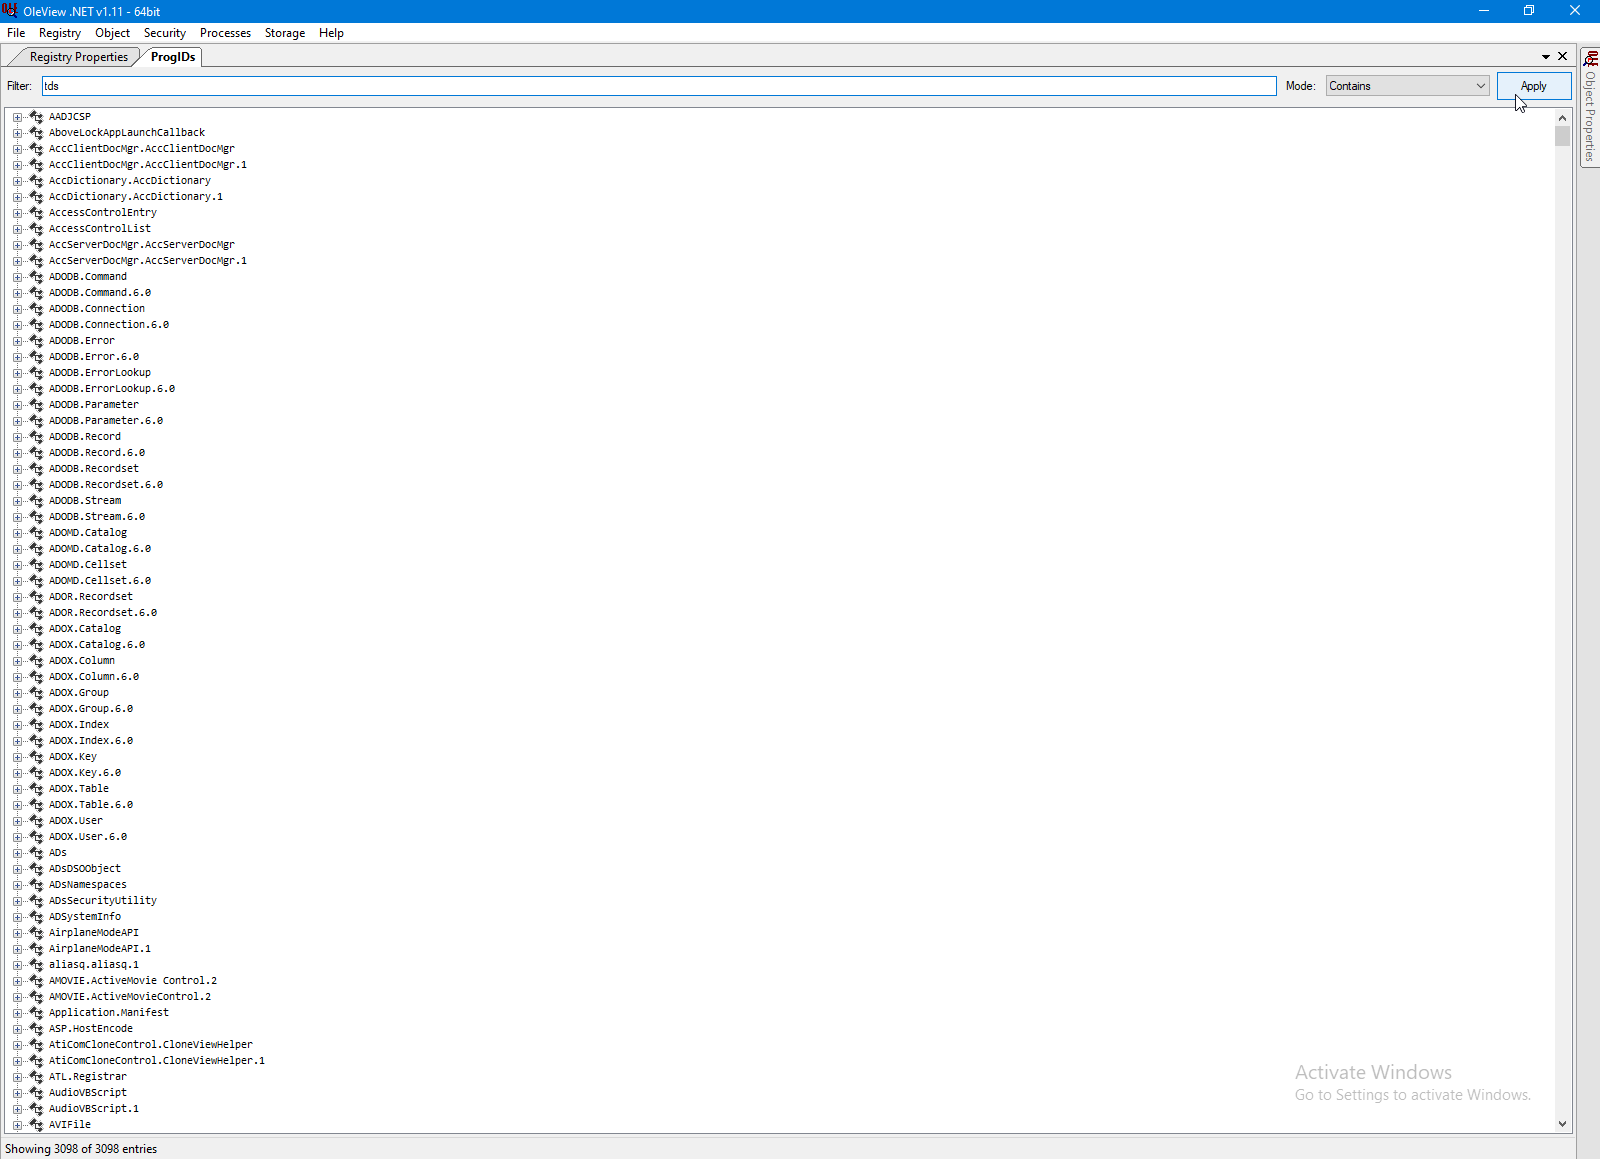Click the vertical scrollbar thumb
Image resolution: width=1600 pixels, height=1159 pixels.
pos(1562,136)
